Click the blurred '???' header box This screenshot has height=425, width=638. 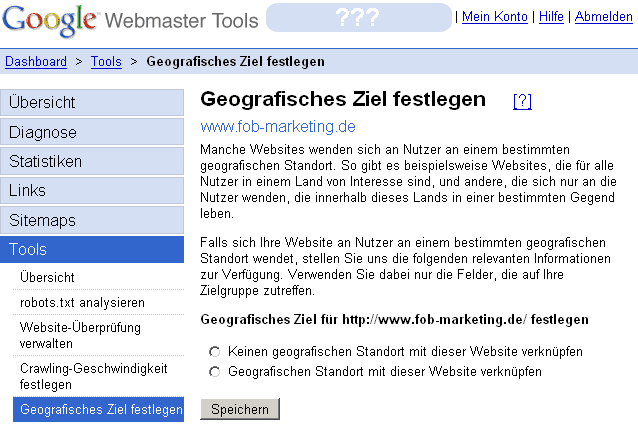pyautogui.click(x=359, y=17)
